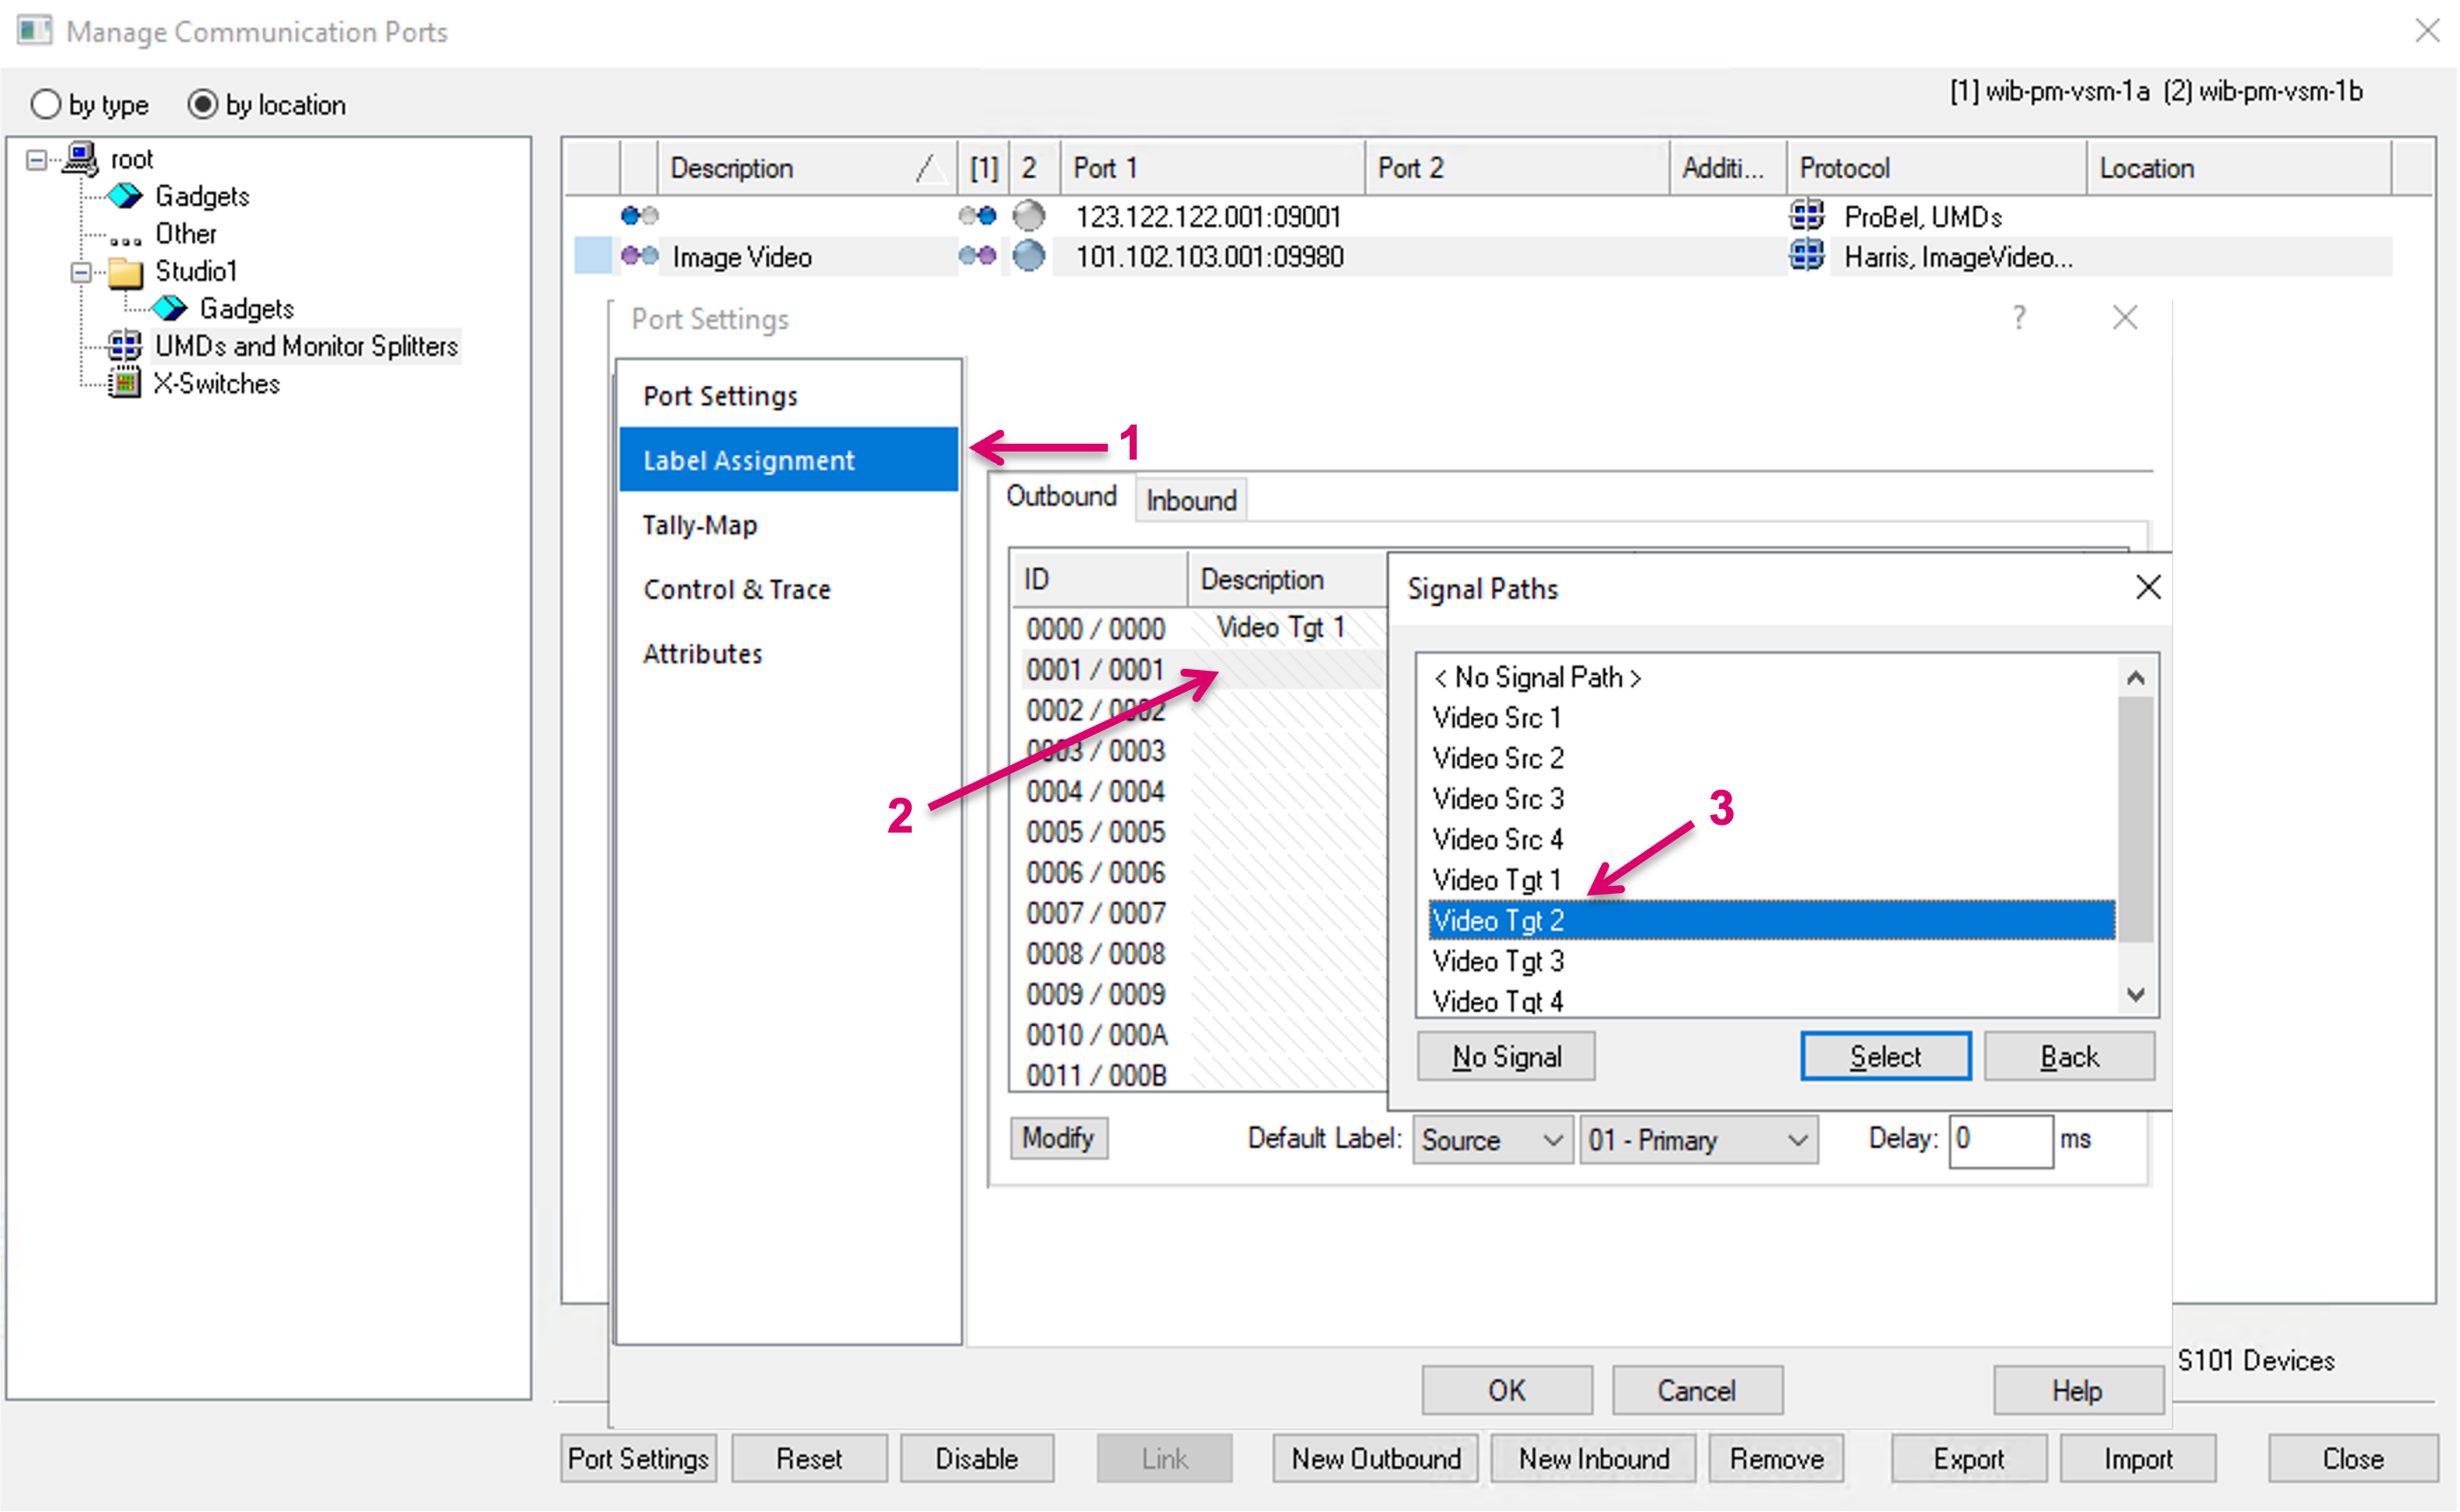Click the Port Settings help question mark
The image size is (2460, 1512).
[x=2019, y=318]
